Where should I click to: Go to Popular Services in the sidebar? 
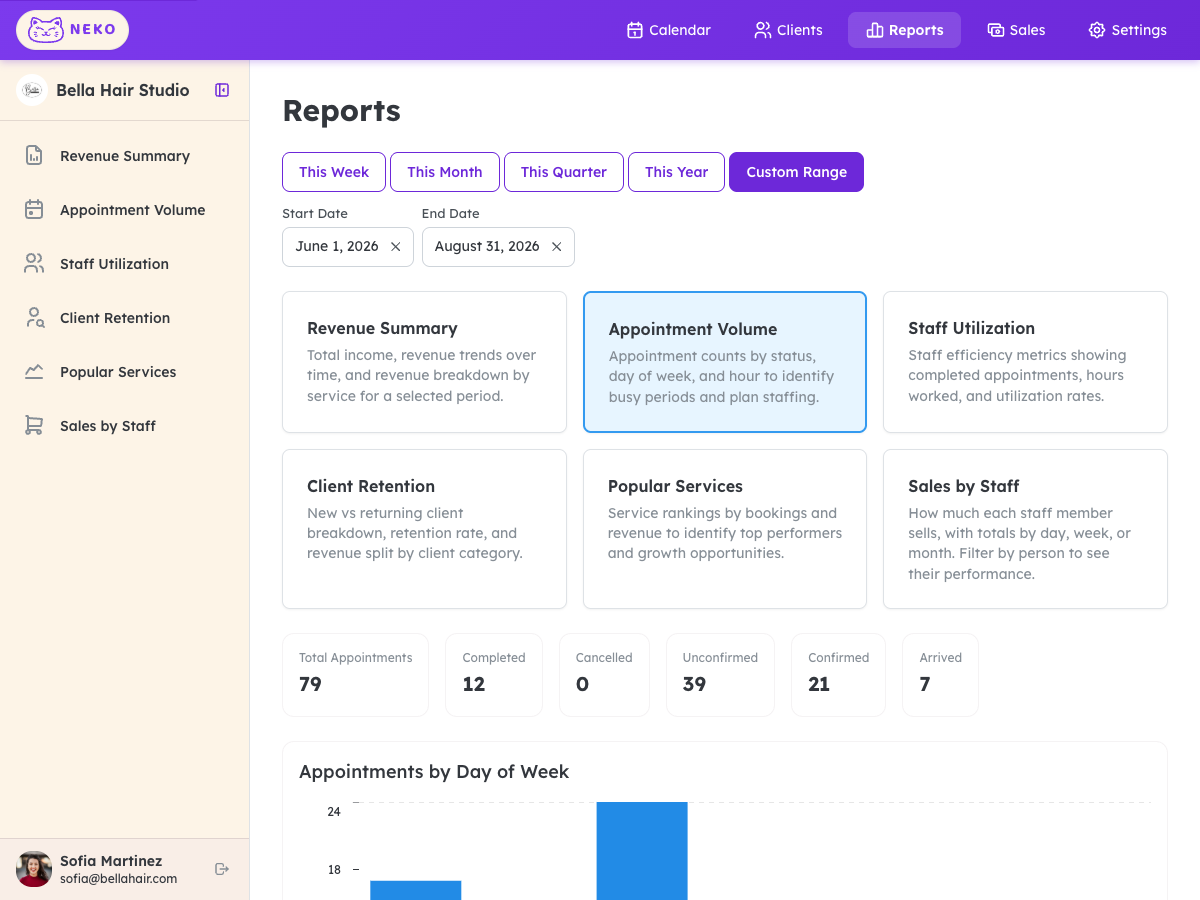pyautogui.click(x=125, y=372)
